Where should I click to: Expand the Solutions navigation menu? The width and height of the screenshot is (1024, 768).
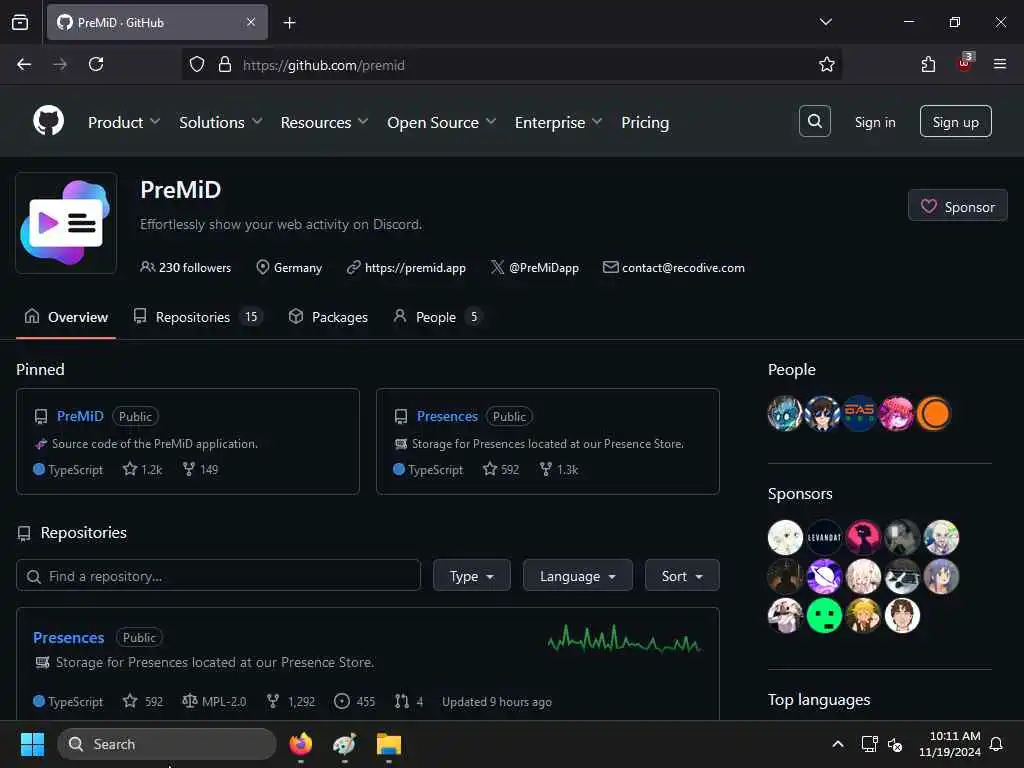click(221, 122)
